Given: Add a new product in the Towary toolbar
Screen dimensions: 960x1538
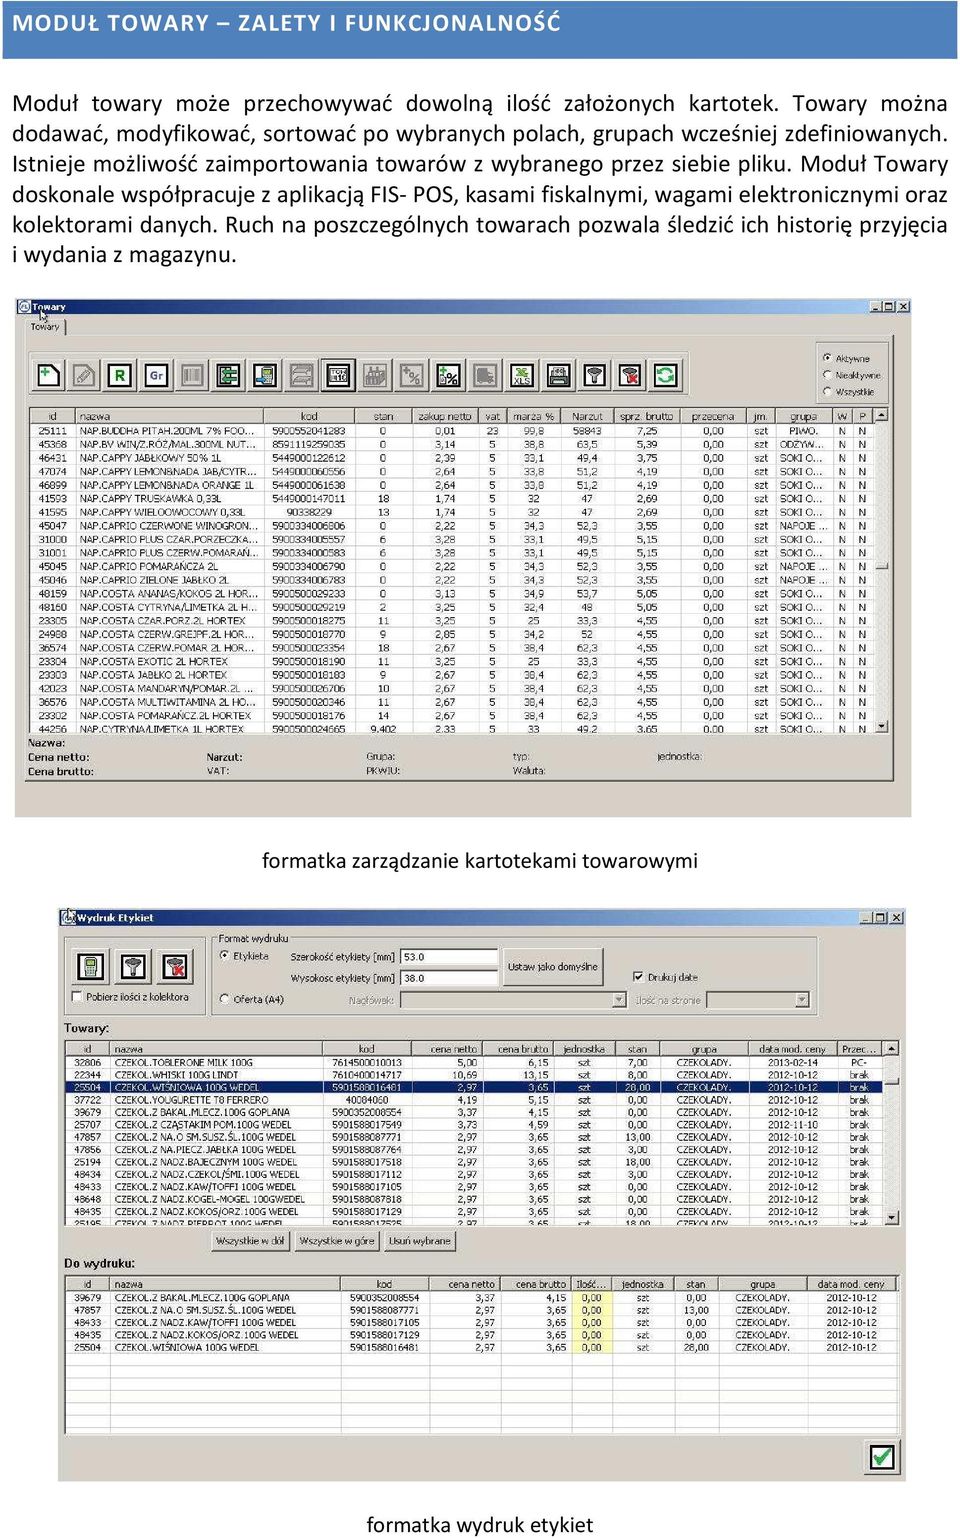Looking at the screenshot, I should pyautogui.click(x=48, y=376).
